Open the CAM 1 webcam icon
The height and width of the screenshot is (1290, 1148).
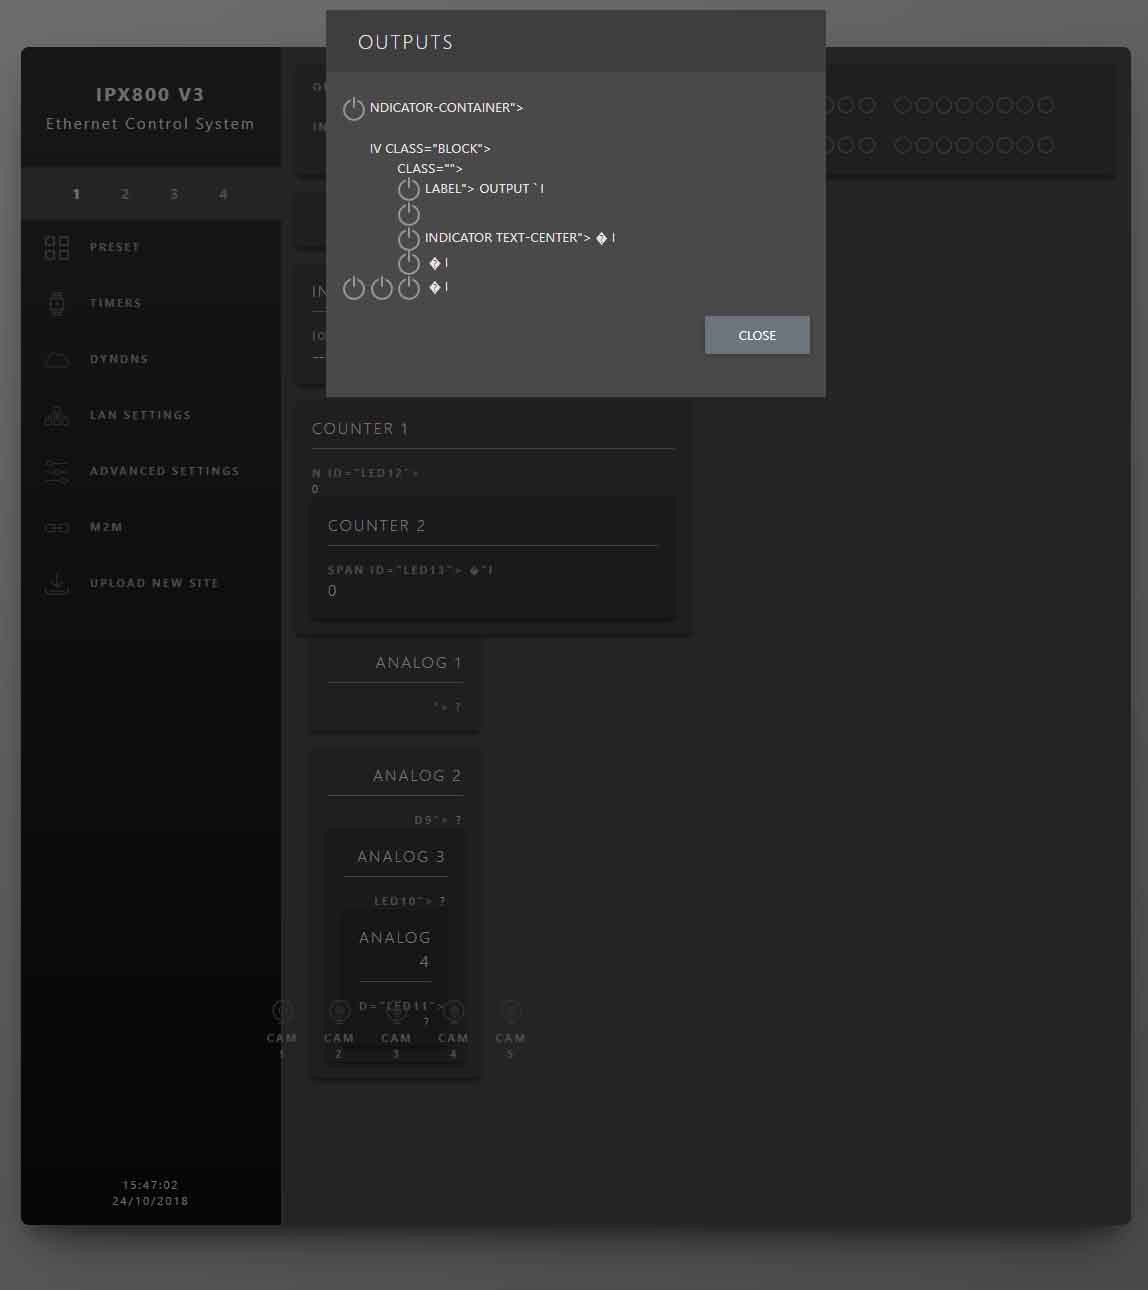(x=282, y=1012)
